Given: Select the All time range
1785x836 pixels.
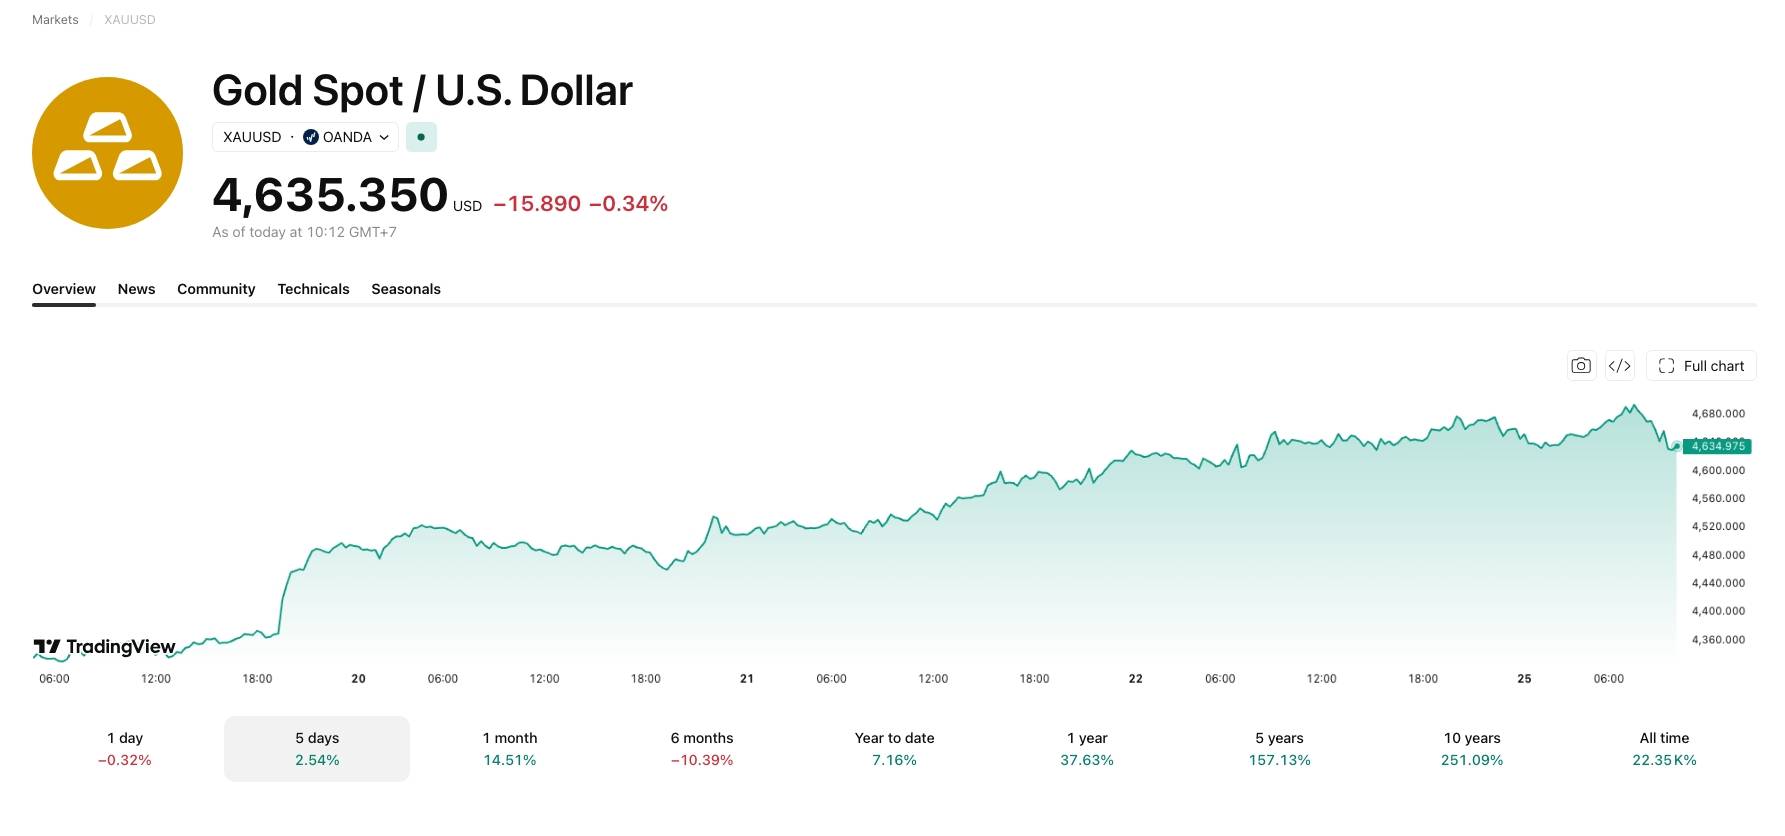Looking at the screenshot, I should [1664, 749].
